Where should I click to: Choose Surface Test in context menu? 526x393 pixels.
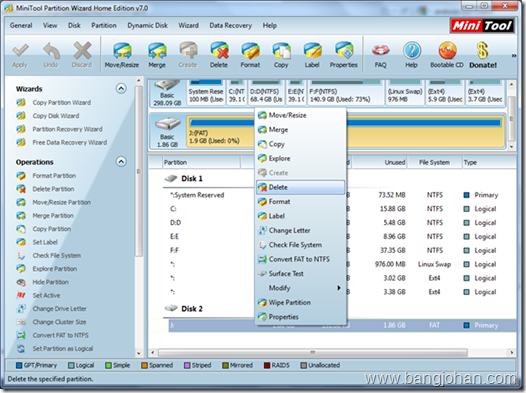pos(301,274)
